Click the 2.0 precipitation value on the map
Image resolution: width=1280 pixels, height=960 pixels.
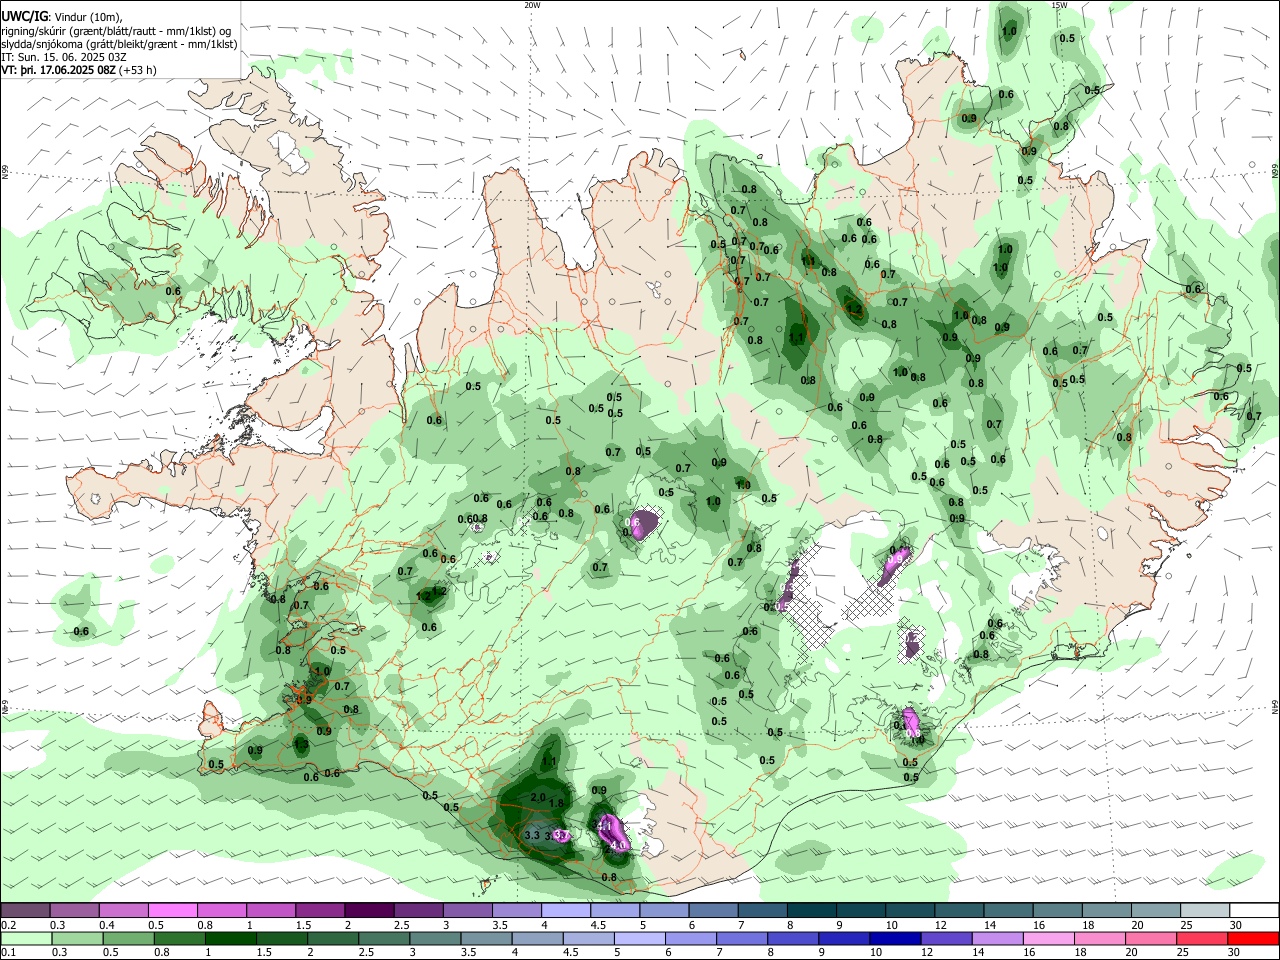coord(538,797)
